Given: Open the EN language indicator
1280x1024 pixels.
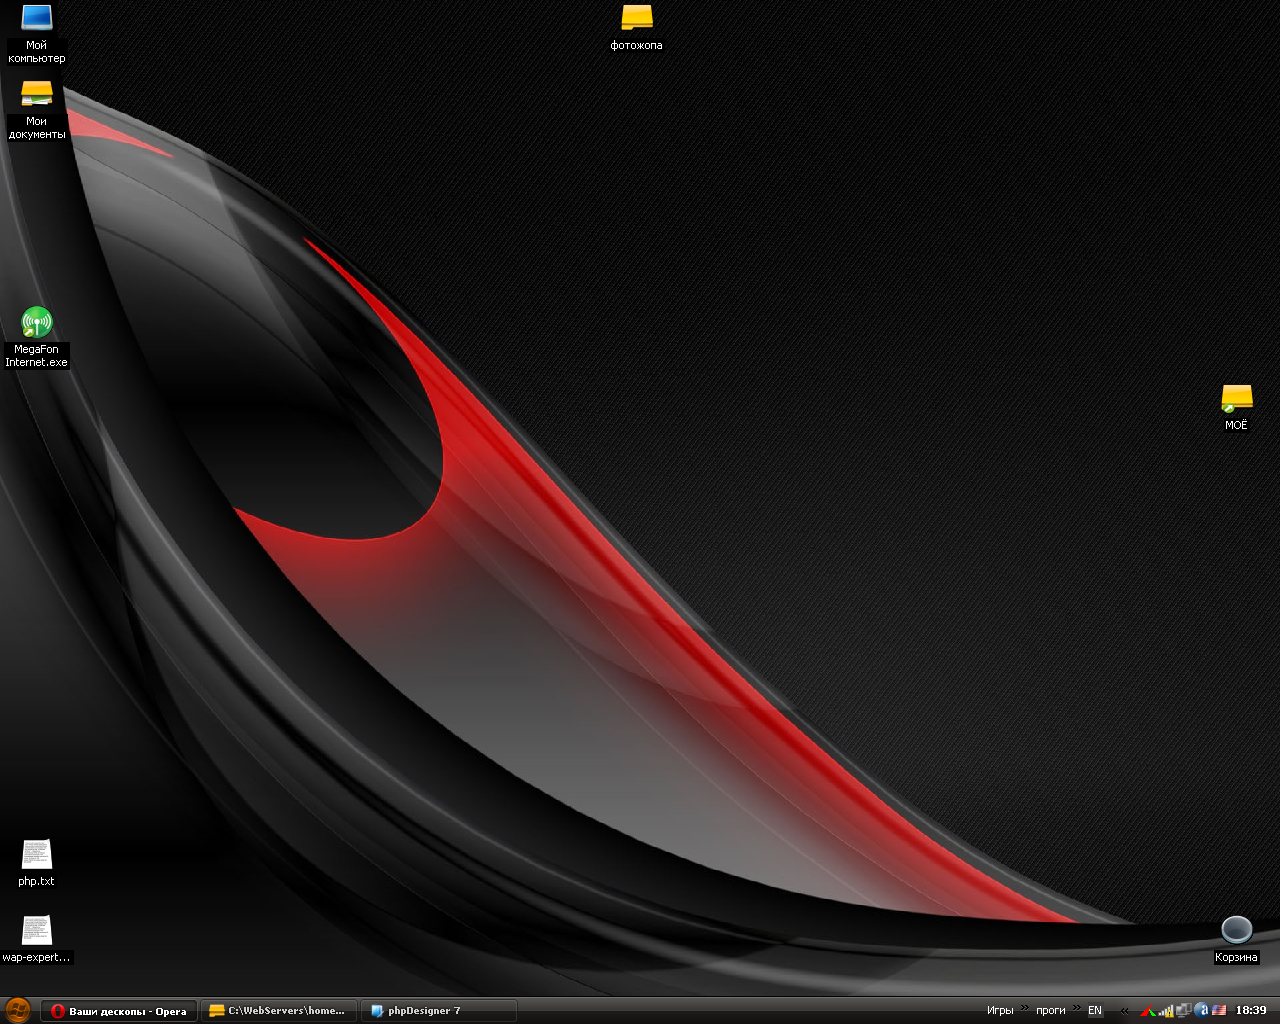Looking at the screenshot, I should 1095,1011.
